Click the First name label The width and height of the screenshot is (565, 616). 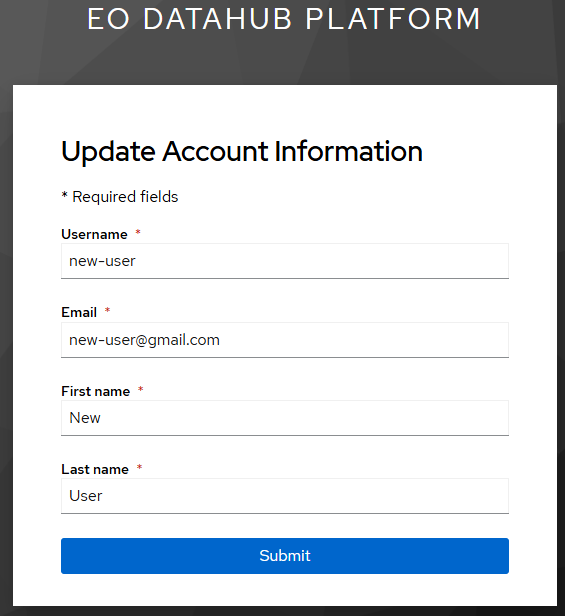(95, 391)
